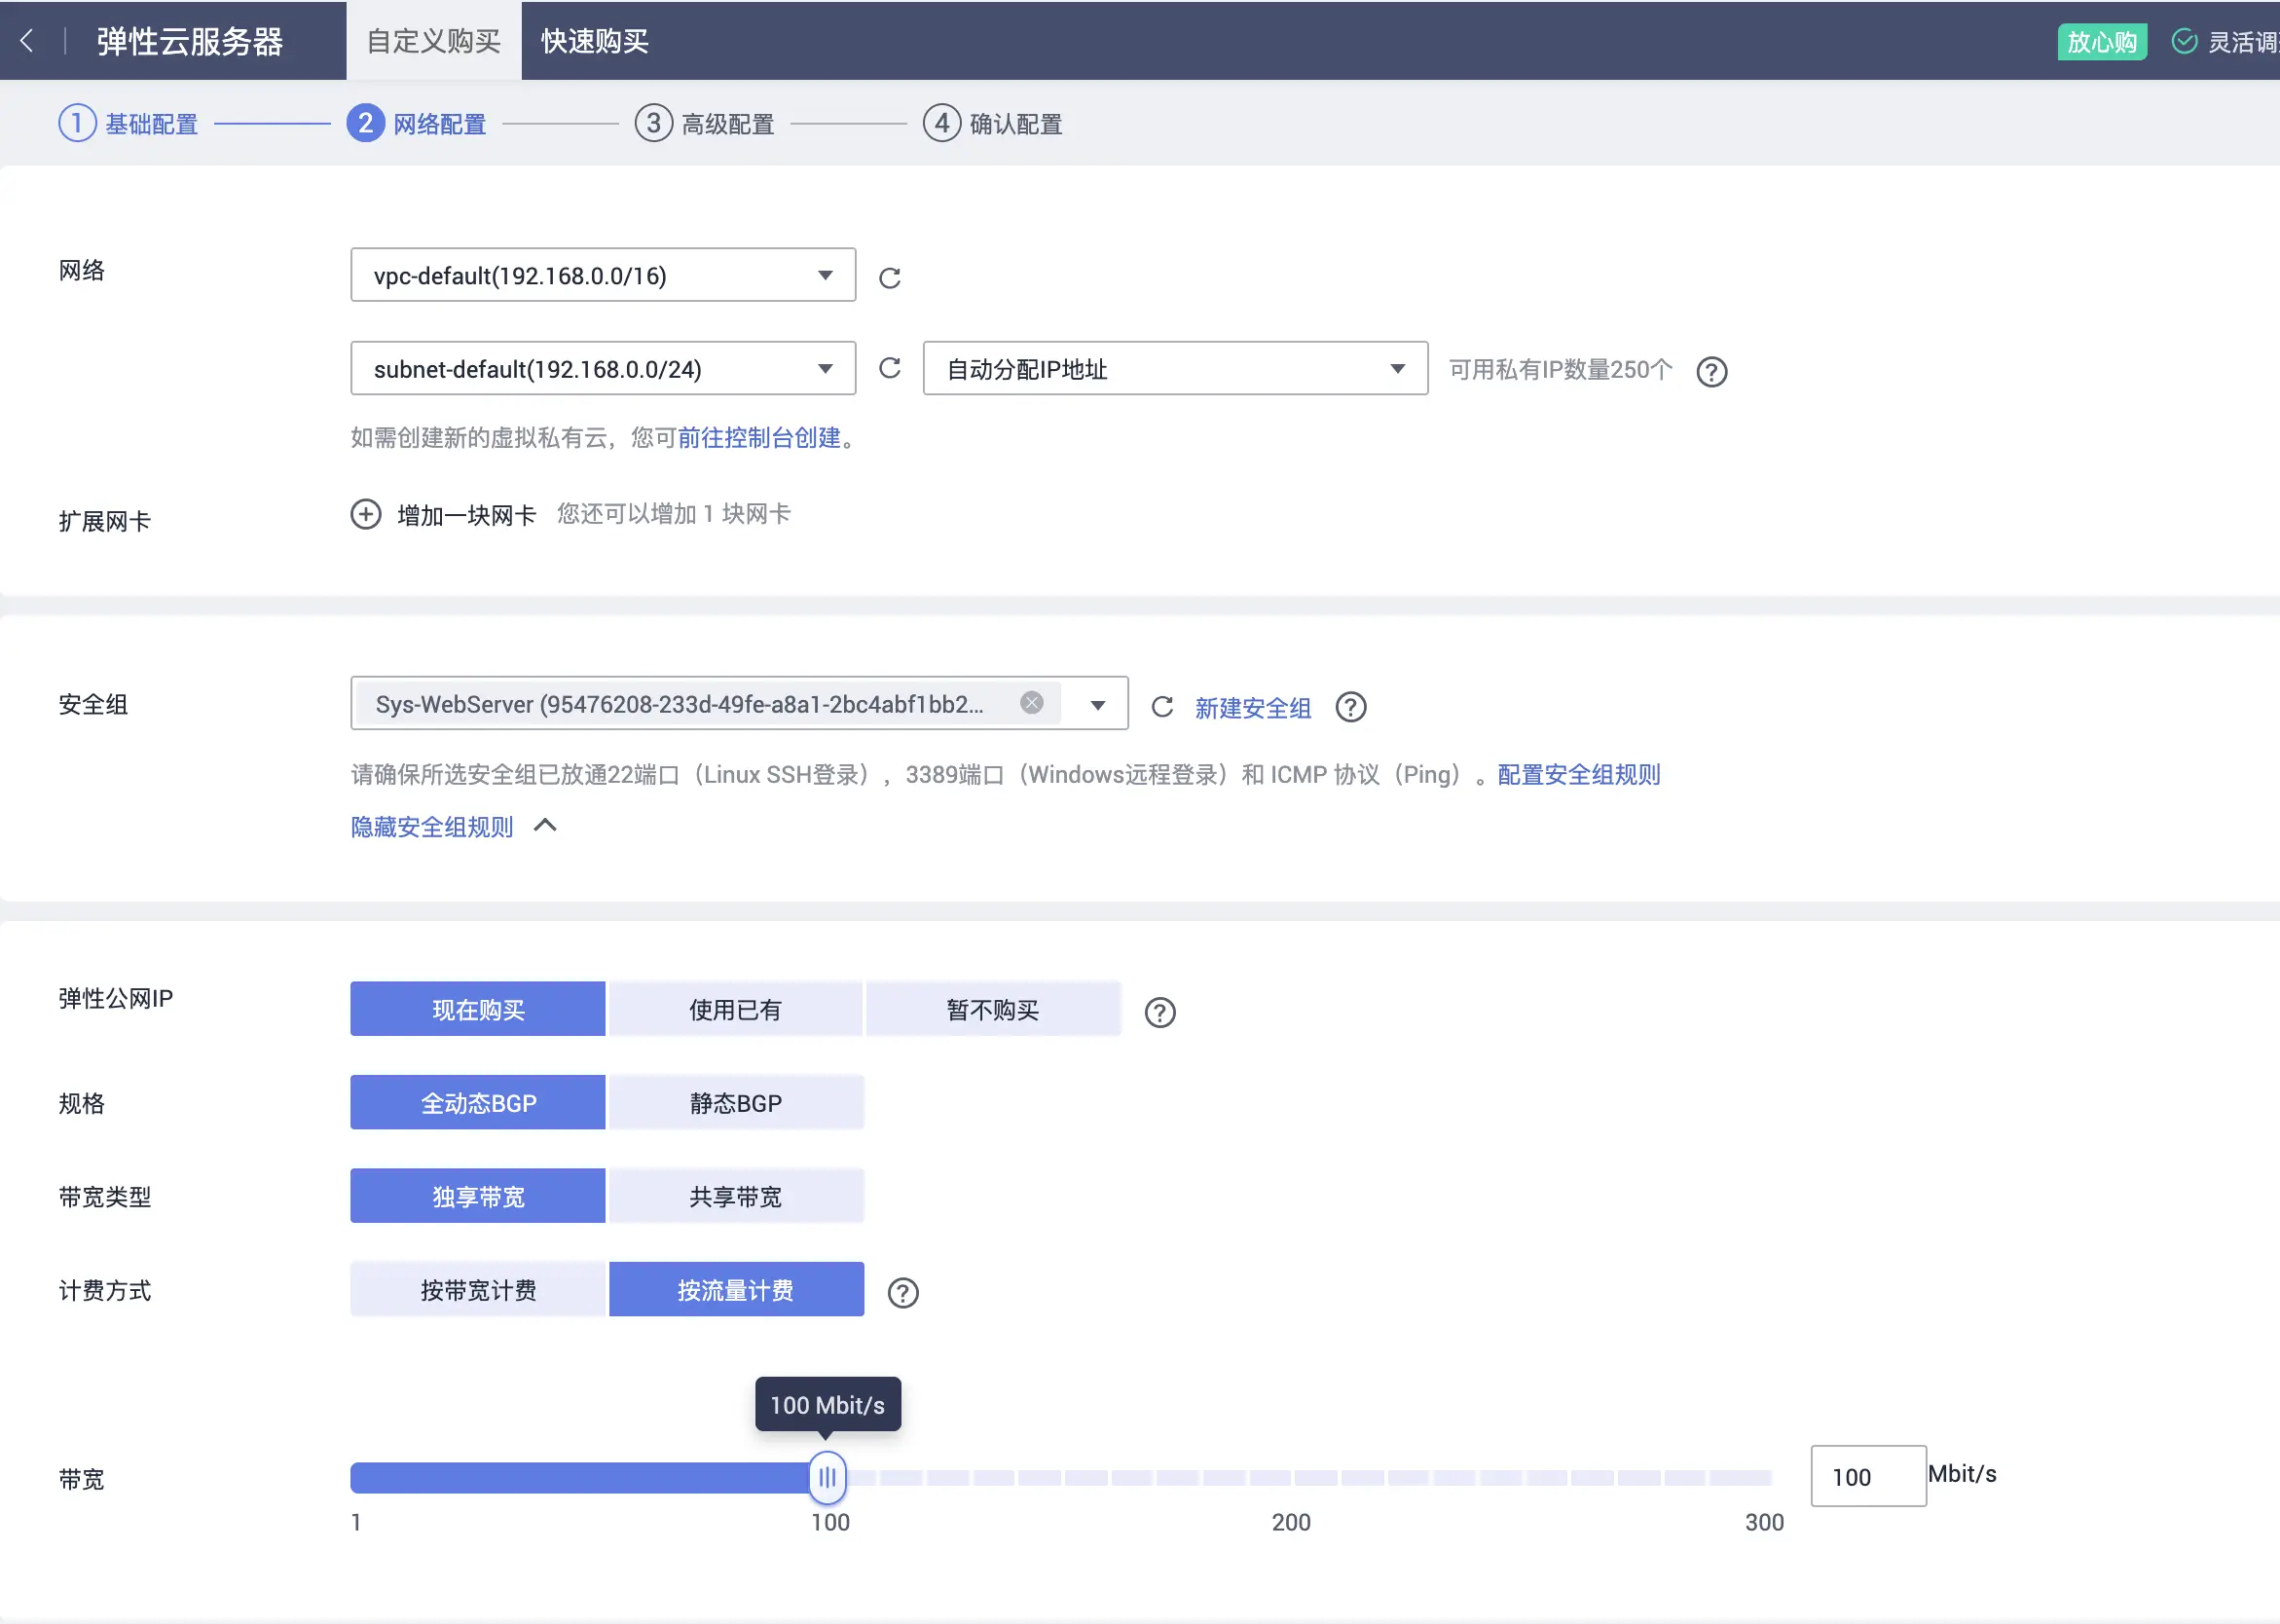The image size is (2280, 1624).
Task: Refresh the security group list
Action: (1162, 706)
